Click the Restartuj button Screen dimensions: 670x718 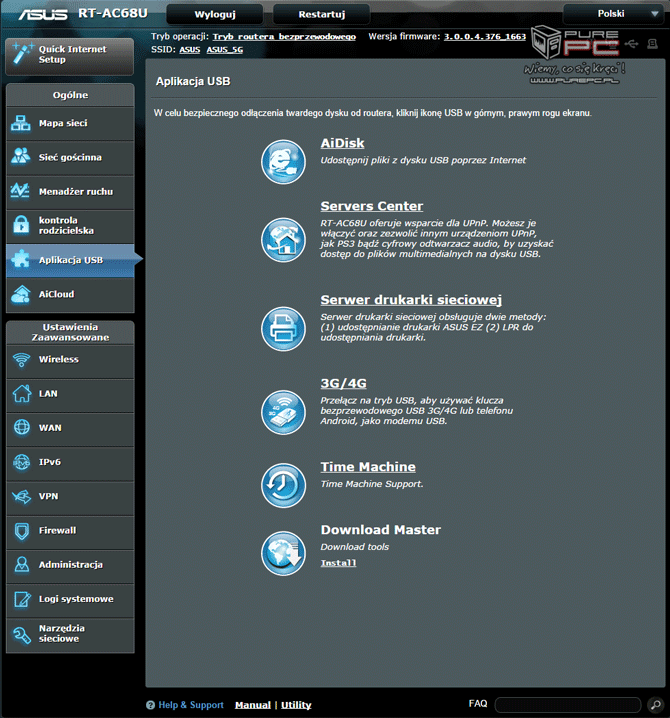(x=321, y=14)
